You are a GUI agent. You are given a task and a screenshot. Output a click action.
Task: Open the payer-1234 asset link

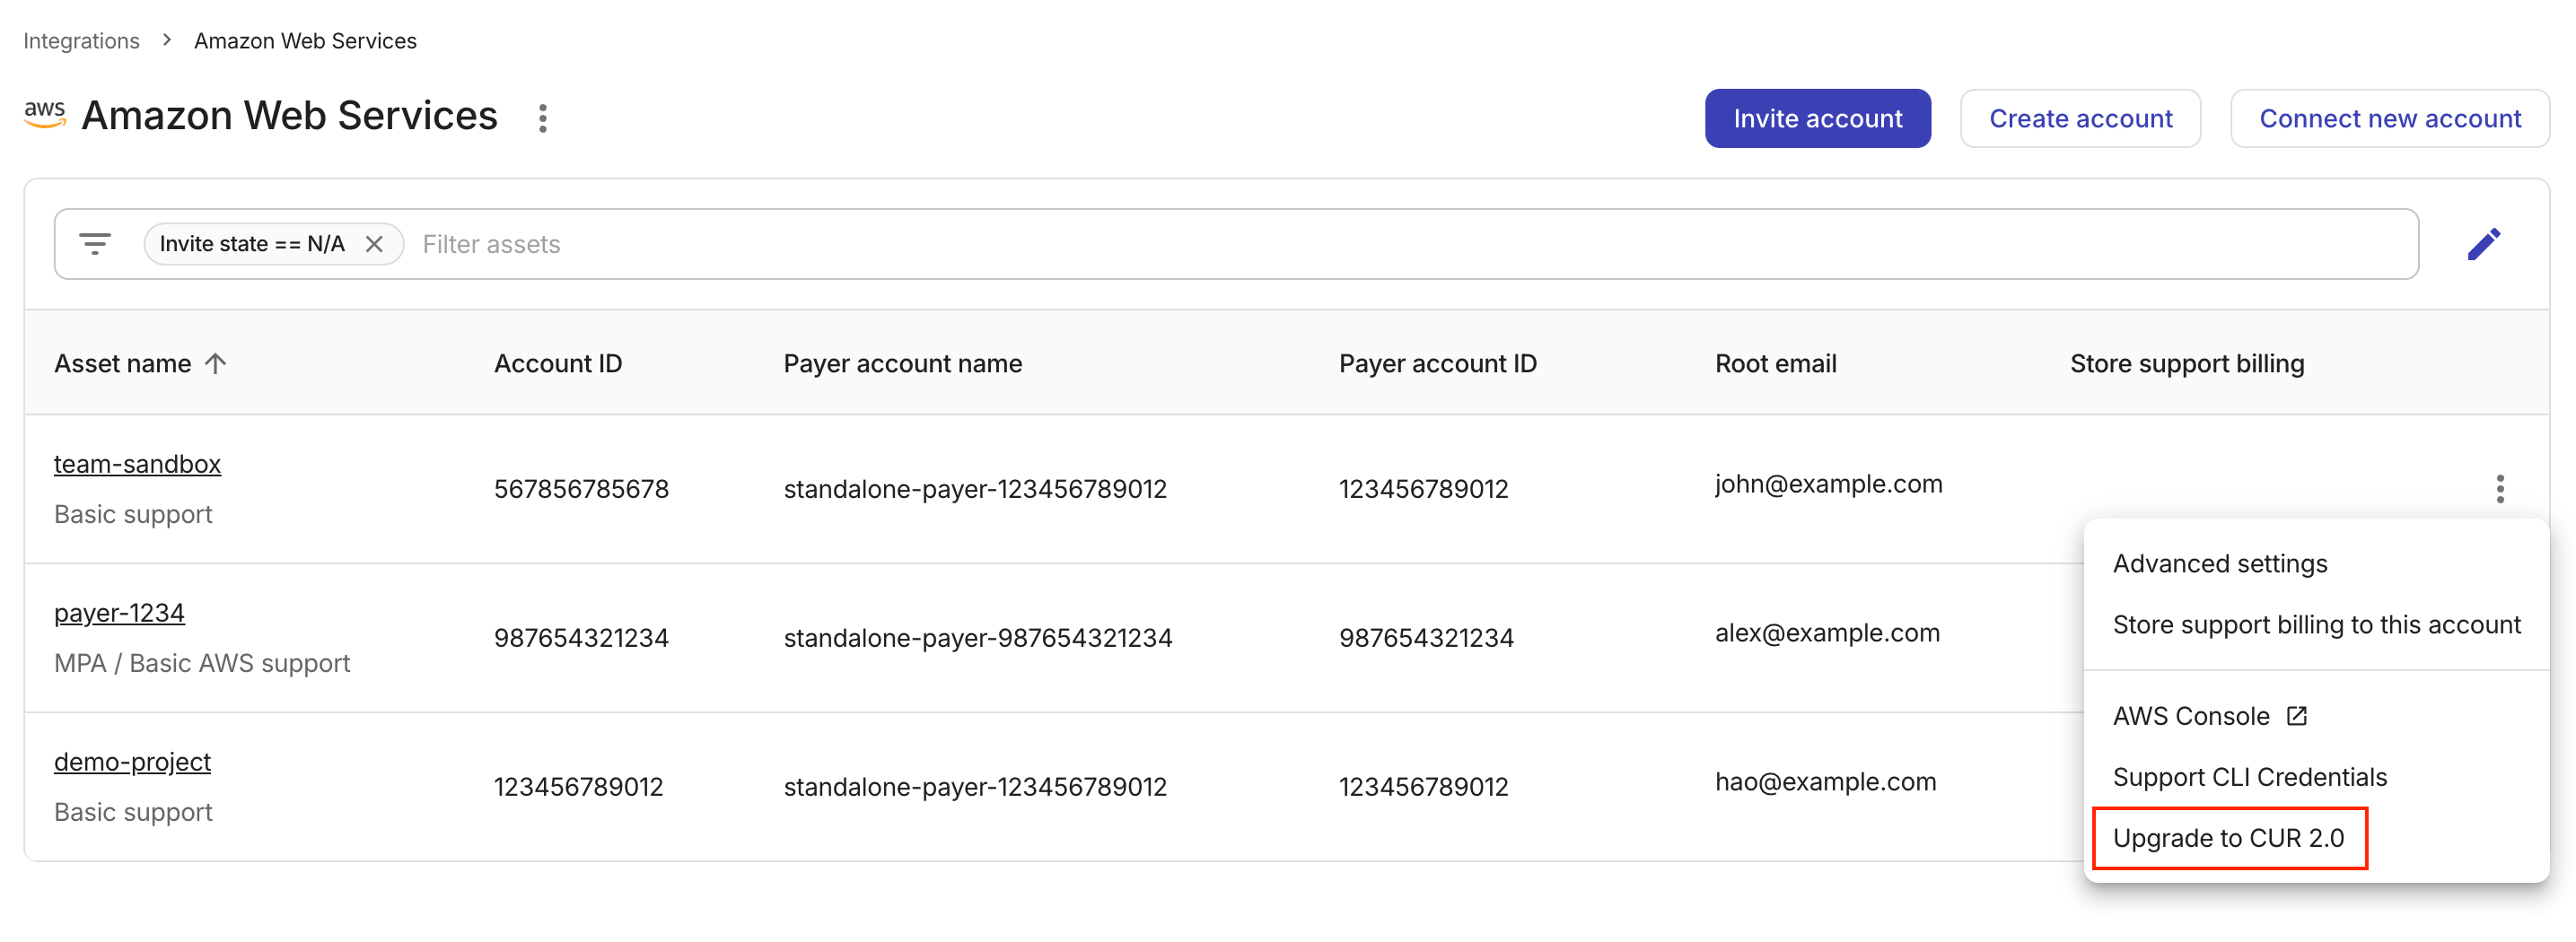119,613
